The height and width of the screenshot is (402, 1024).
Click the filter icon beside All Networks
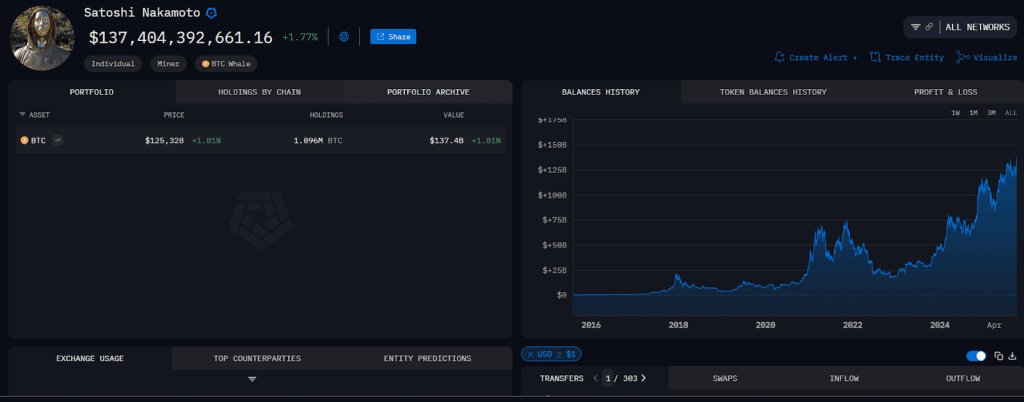tap(915, 27)
